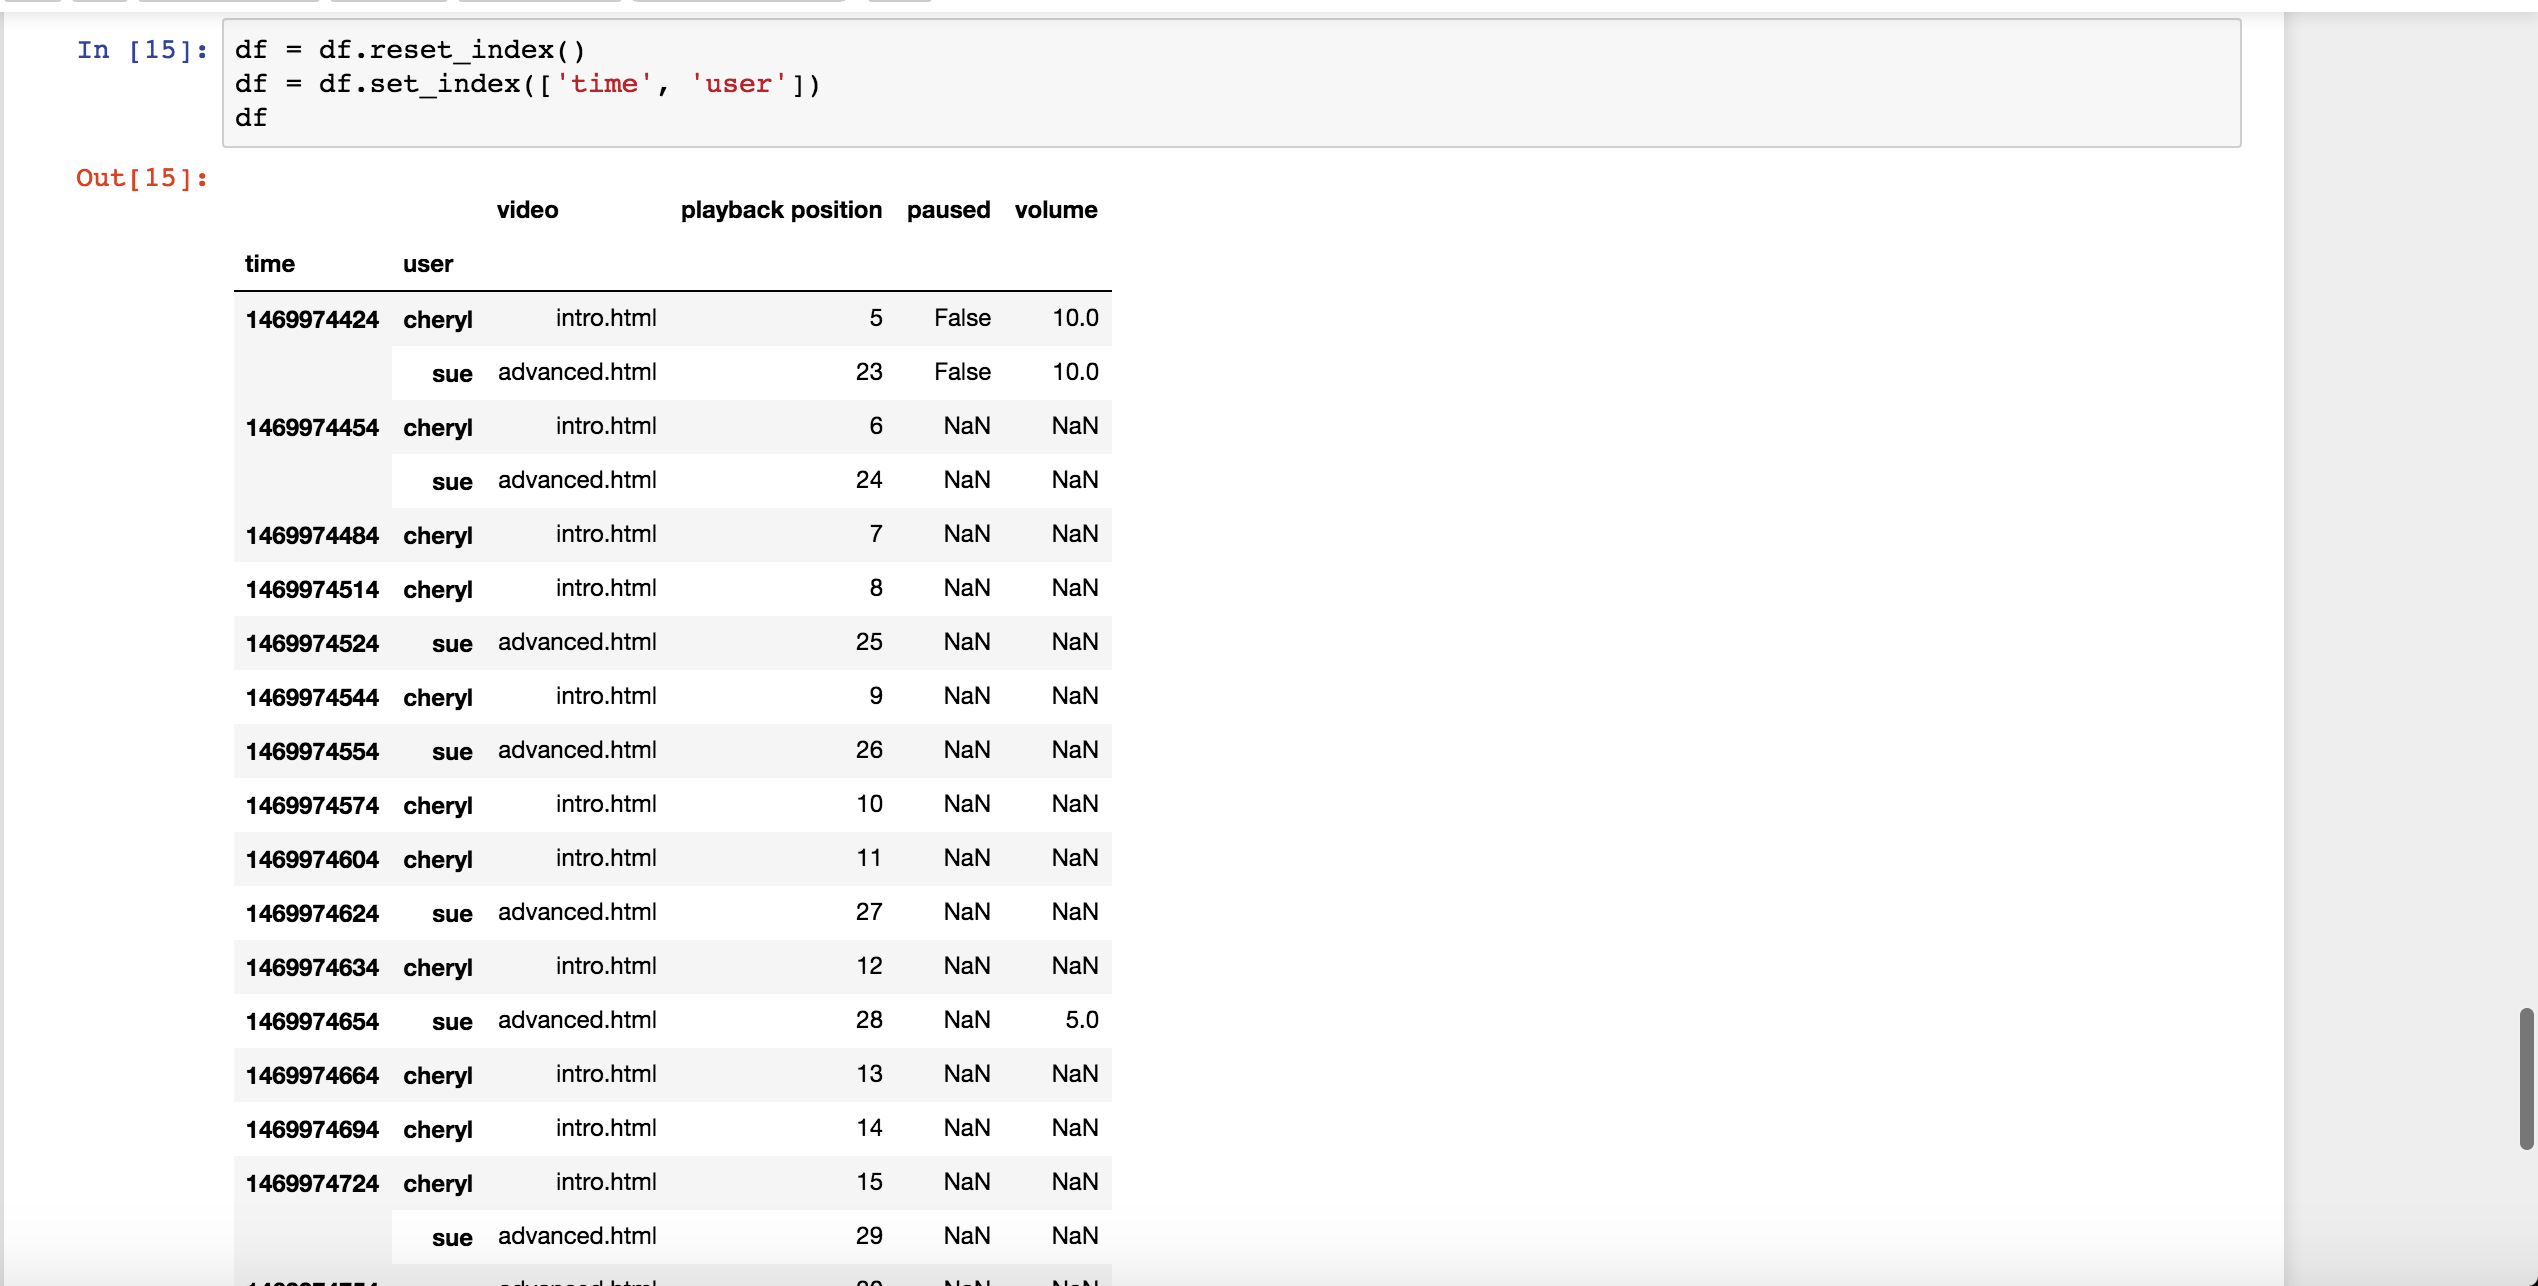Image resolution: width=2538 pixels, height=1286 pixels.
Task: Click the vertical page scrollbar thumb
Action: (x=2526, y=1078)
